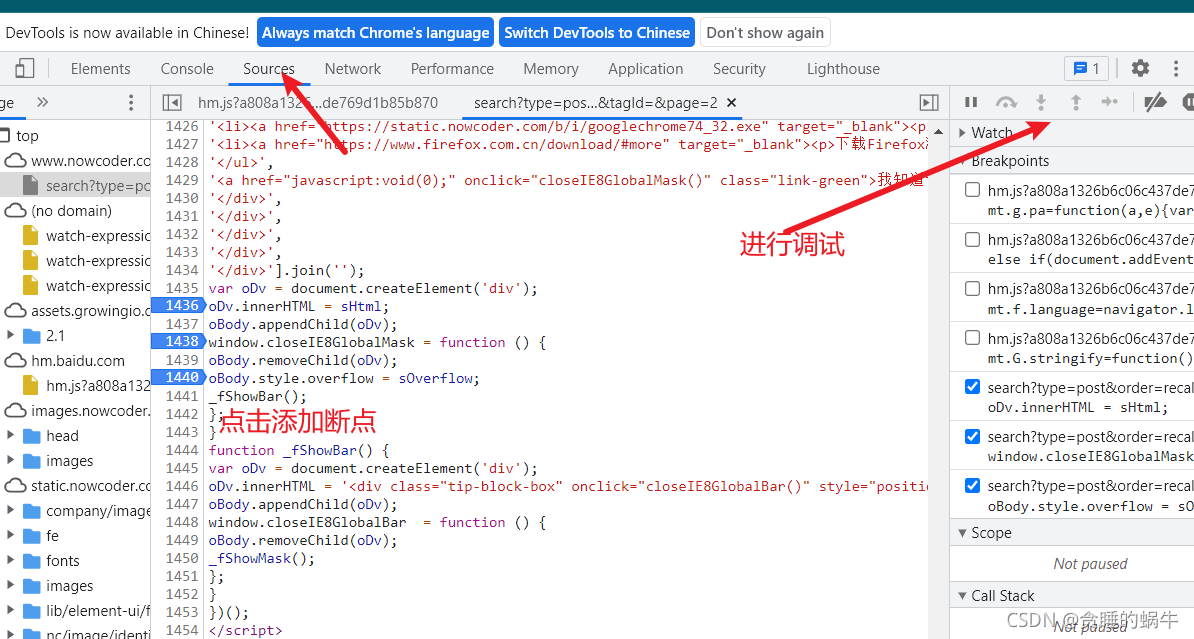Toggle the device toolbar icon
This screenshot has height=639, width=1194.
coord(24,69)
